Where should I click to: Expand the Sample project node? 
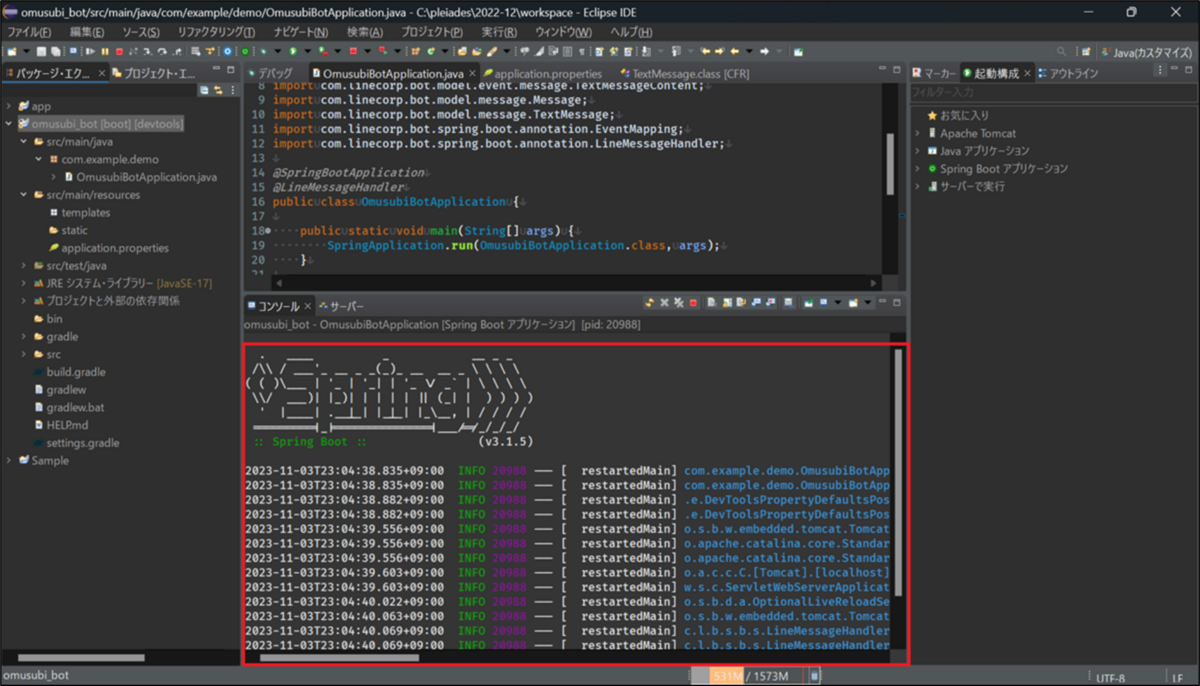coord(9,461)
